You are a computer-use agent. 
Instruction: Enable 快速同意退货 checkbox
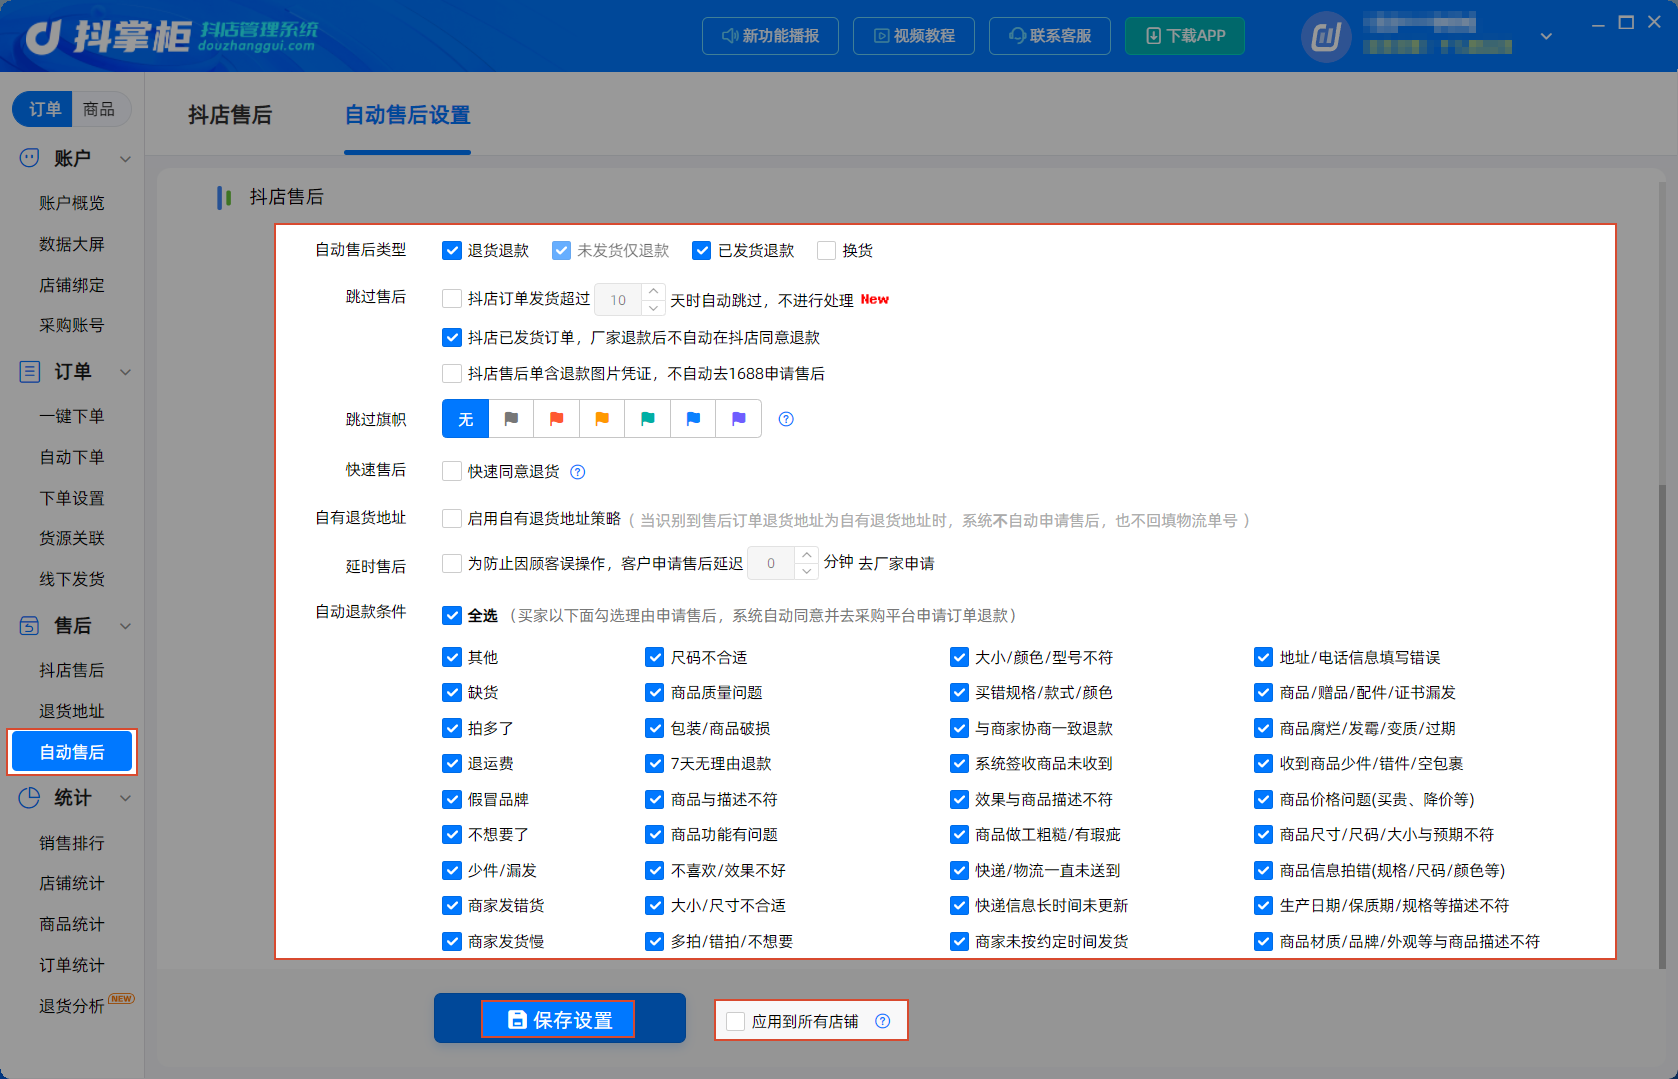(452, 471)
